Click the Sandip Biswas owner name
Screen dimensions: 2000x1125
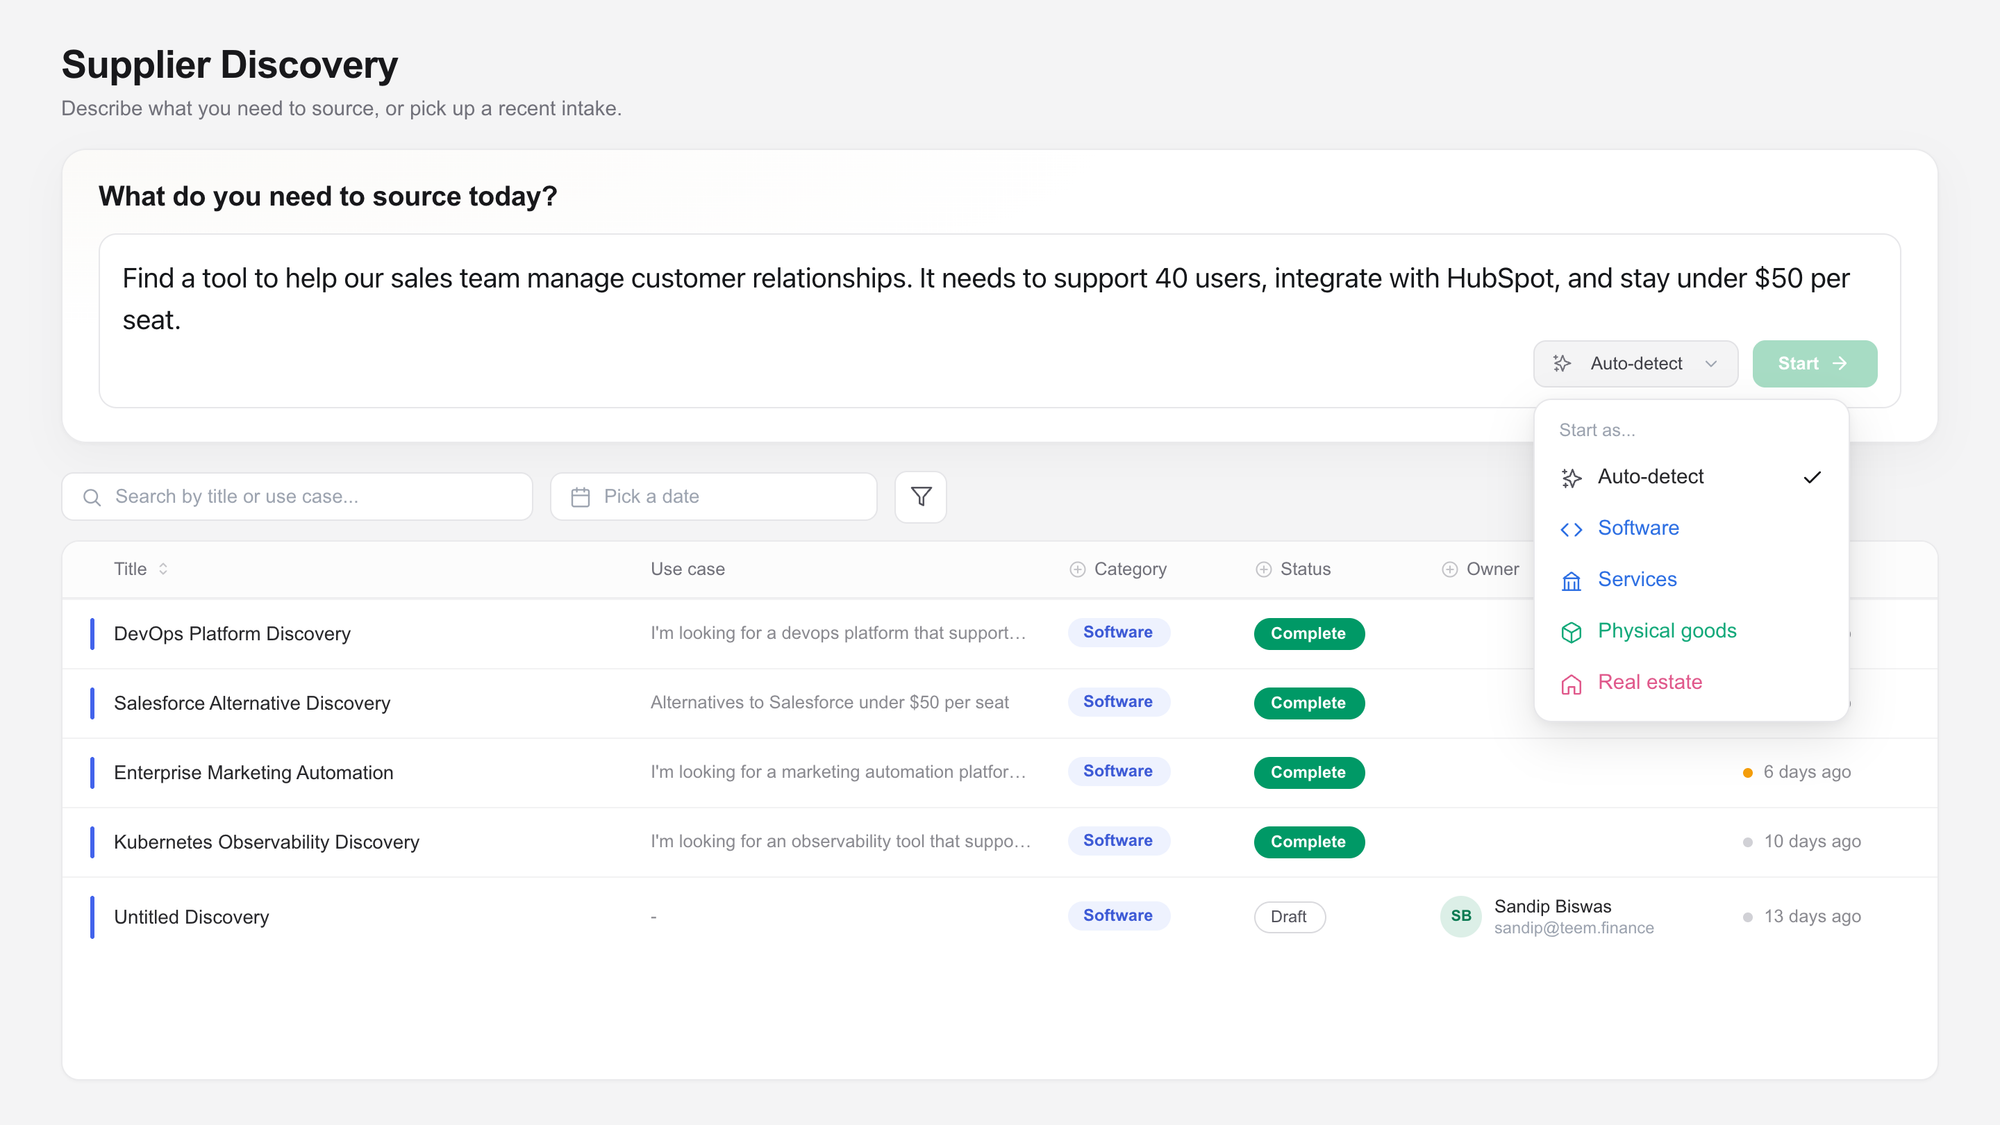coord(1553,906)
